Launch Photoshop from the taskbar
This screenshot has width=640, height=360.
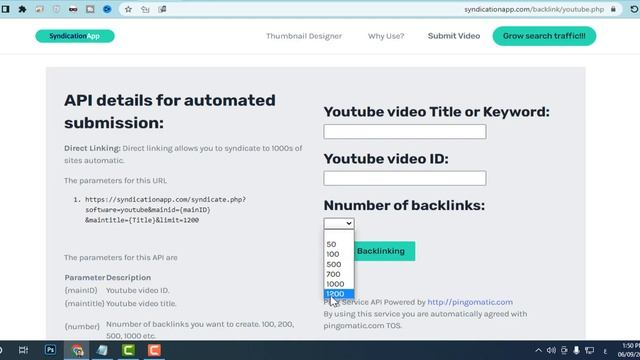coord(50,350)
